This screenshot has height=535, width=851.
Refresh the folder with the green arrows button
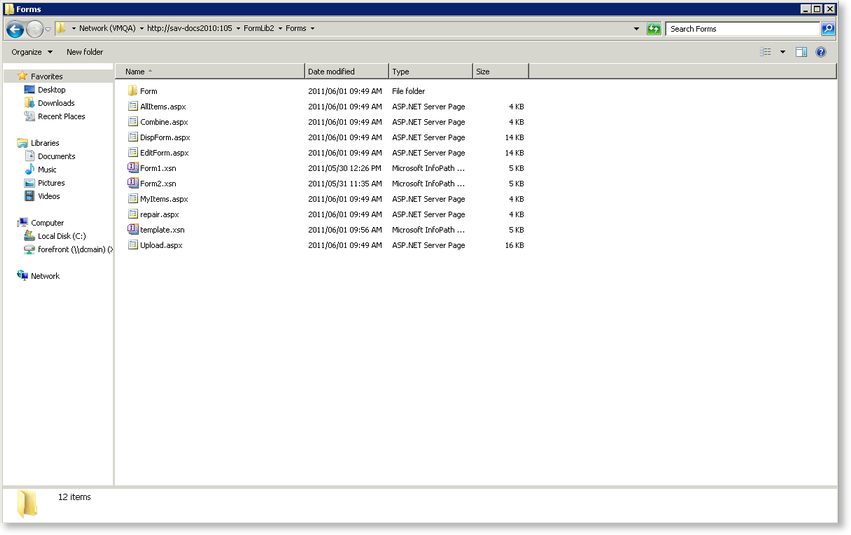point(654,29)
